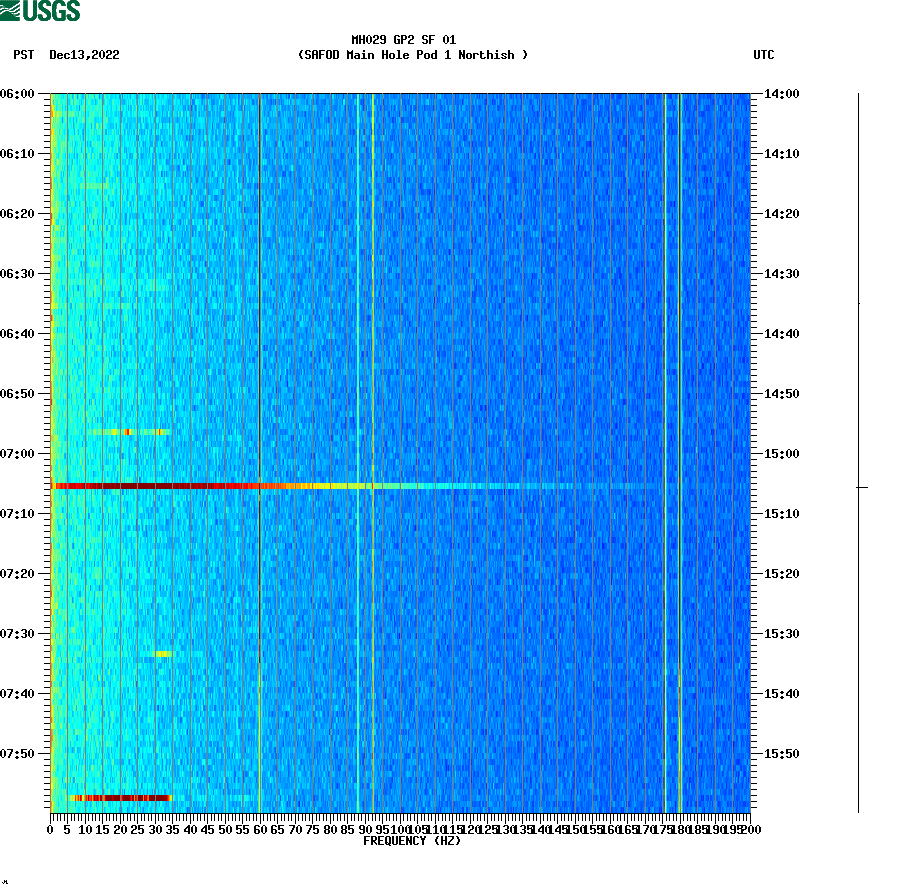
Task: Click the UTC timezone label
Action: 765,55
